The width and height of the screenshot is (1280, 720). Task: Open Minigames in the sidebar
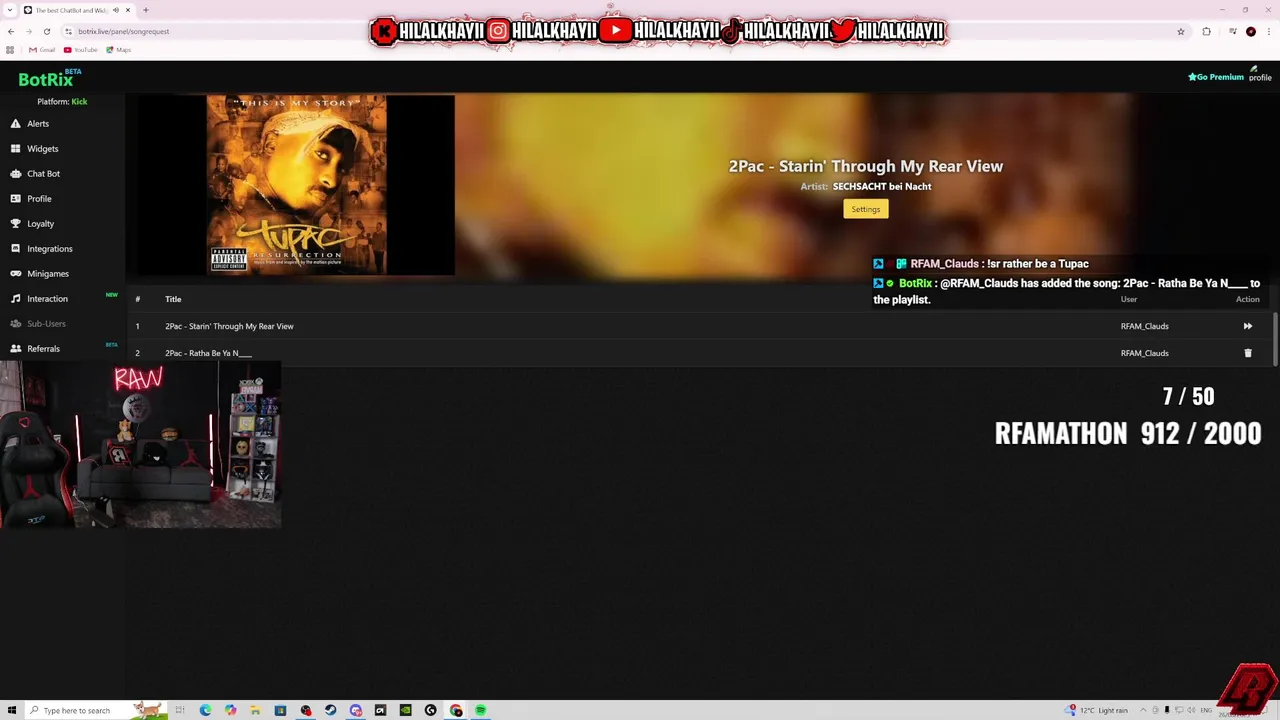tap(39, 274)
